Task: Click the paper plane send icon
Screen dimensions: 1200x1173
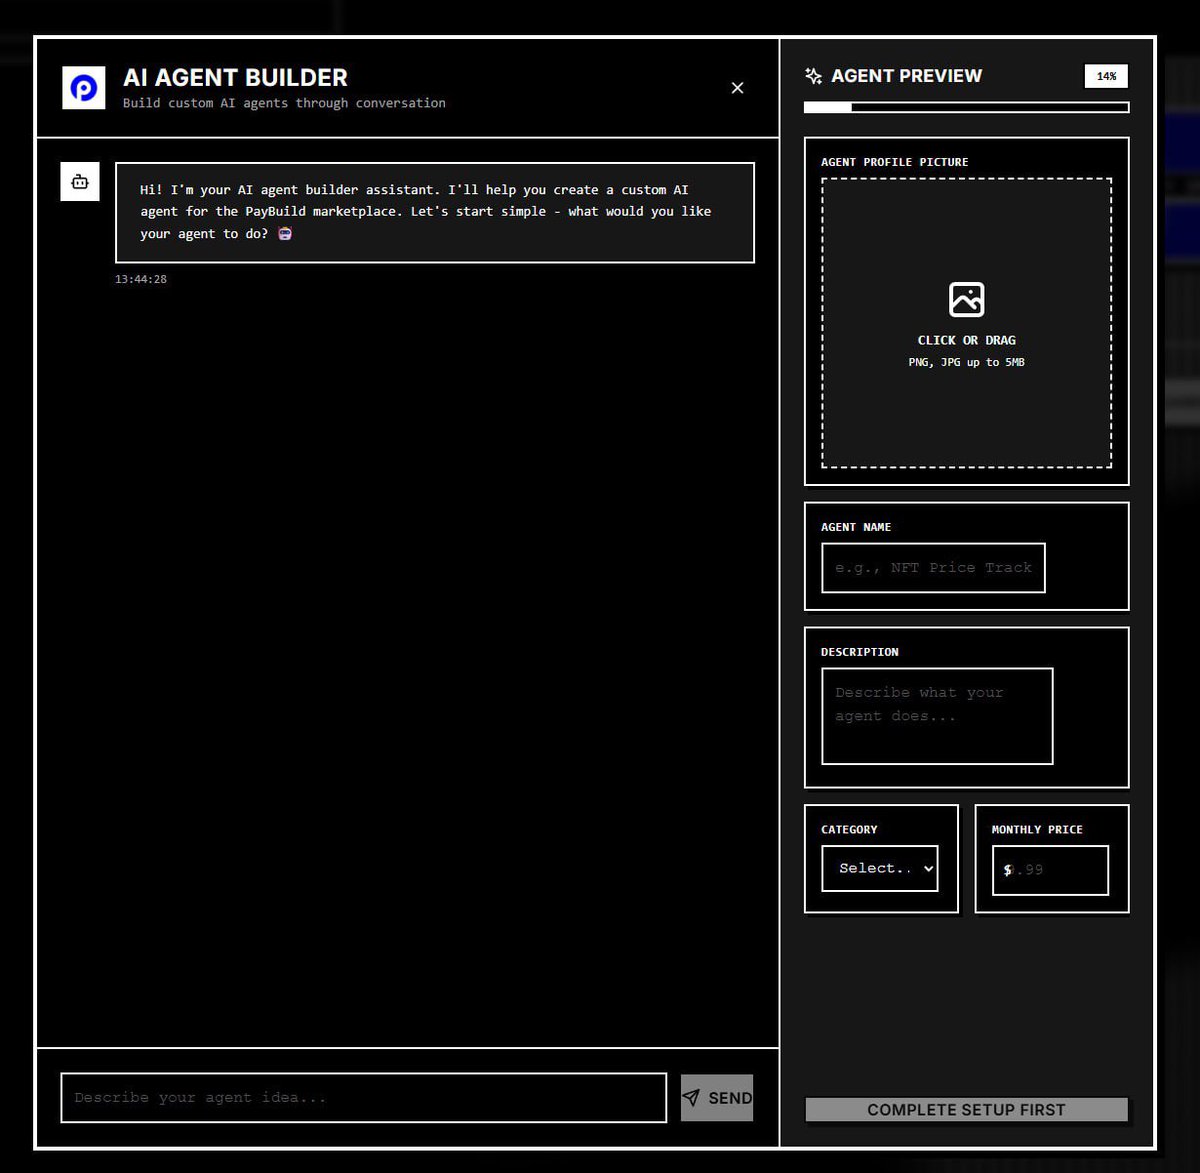Action: coord(691,1098)
